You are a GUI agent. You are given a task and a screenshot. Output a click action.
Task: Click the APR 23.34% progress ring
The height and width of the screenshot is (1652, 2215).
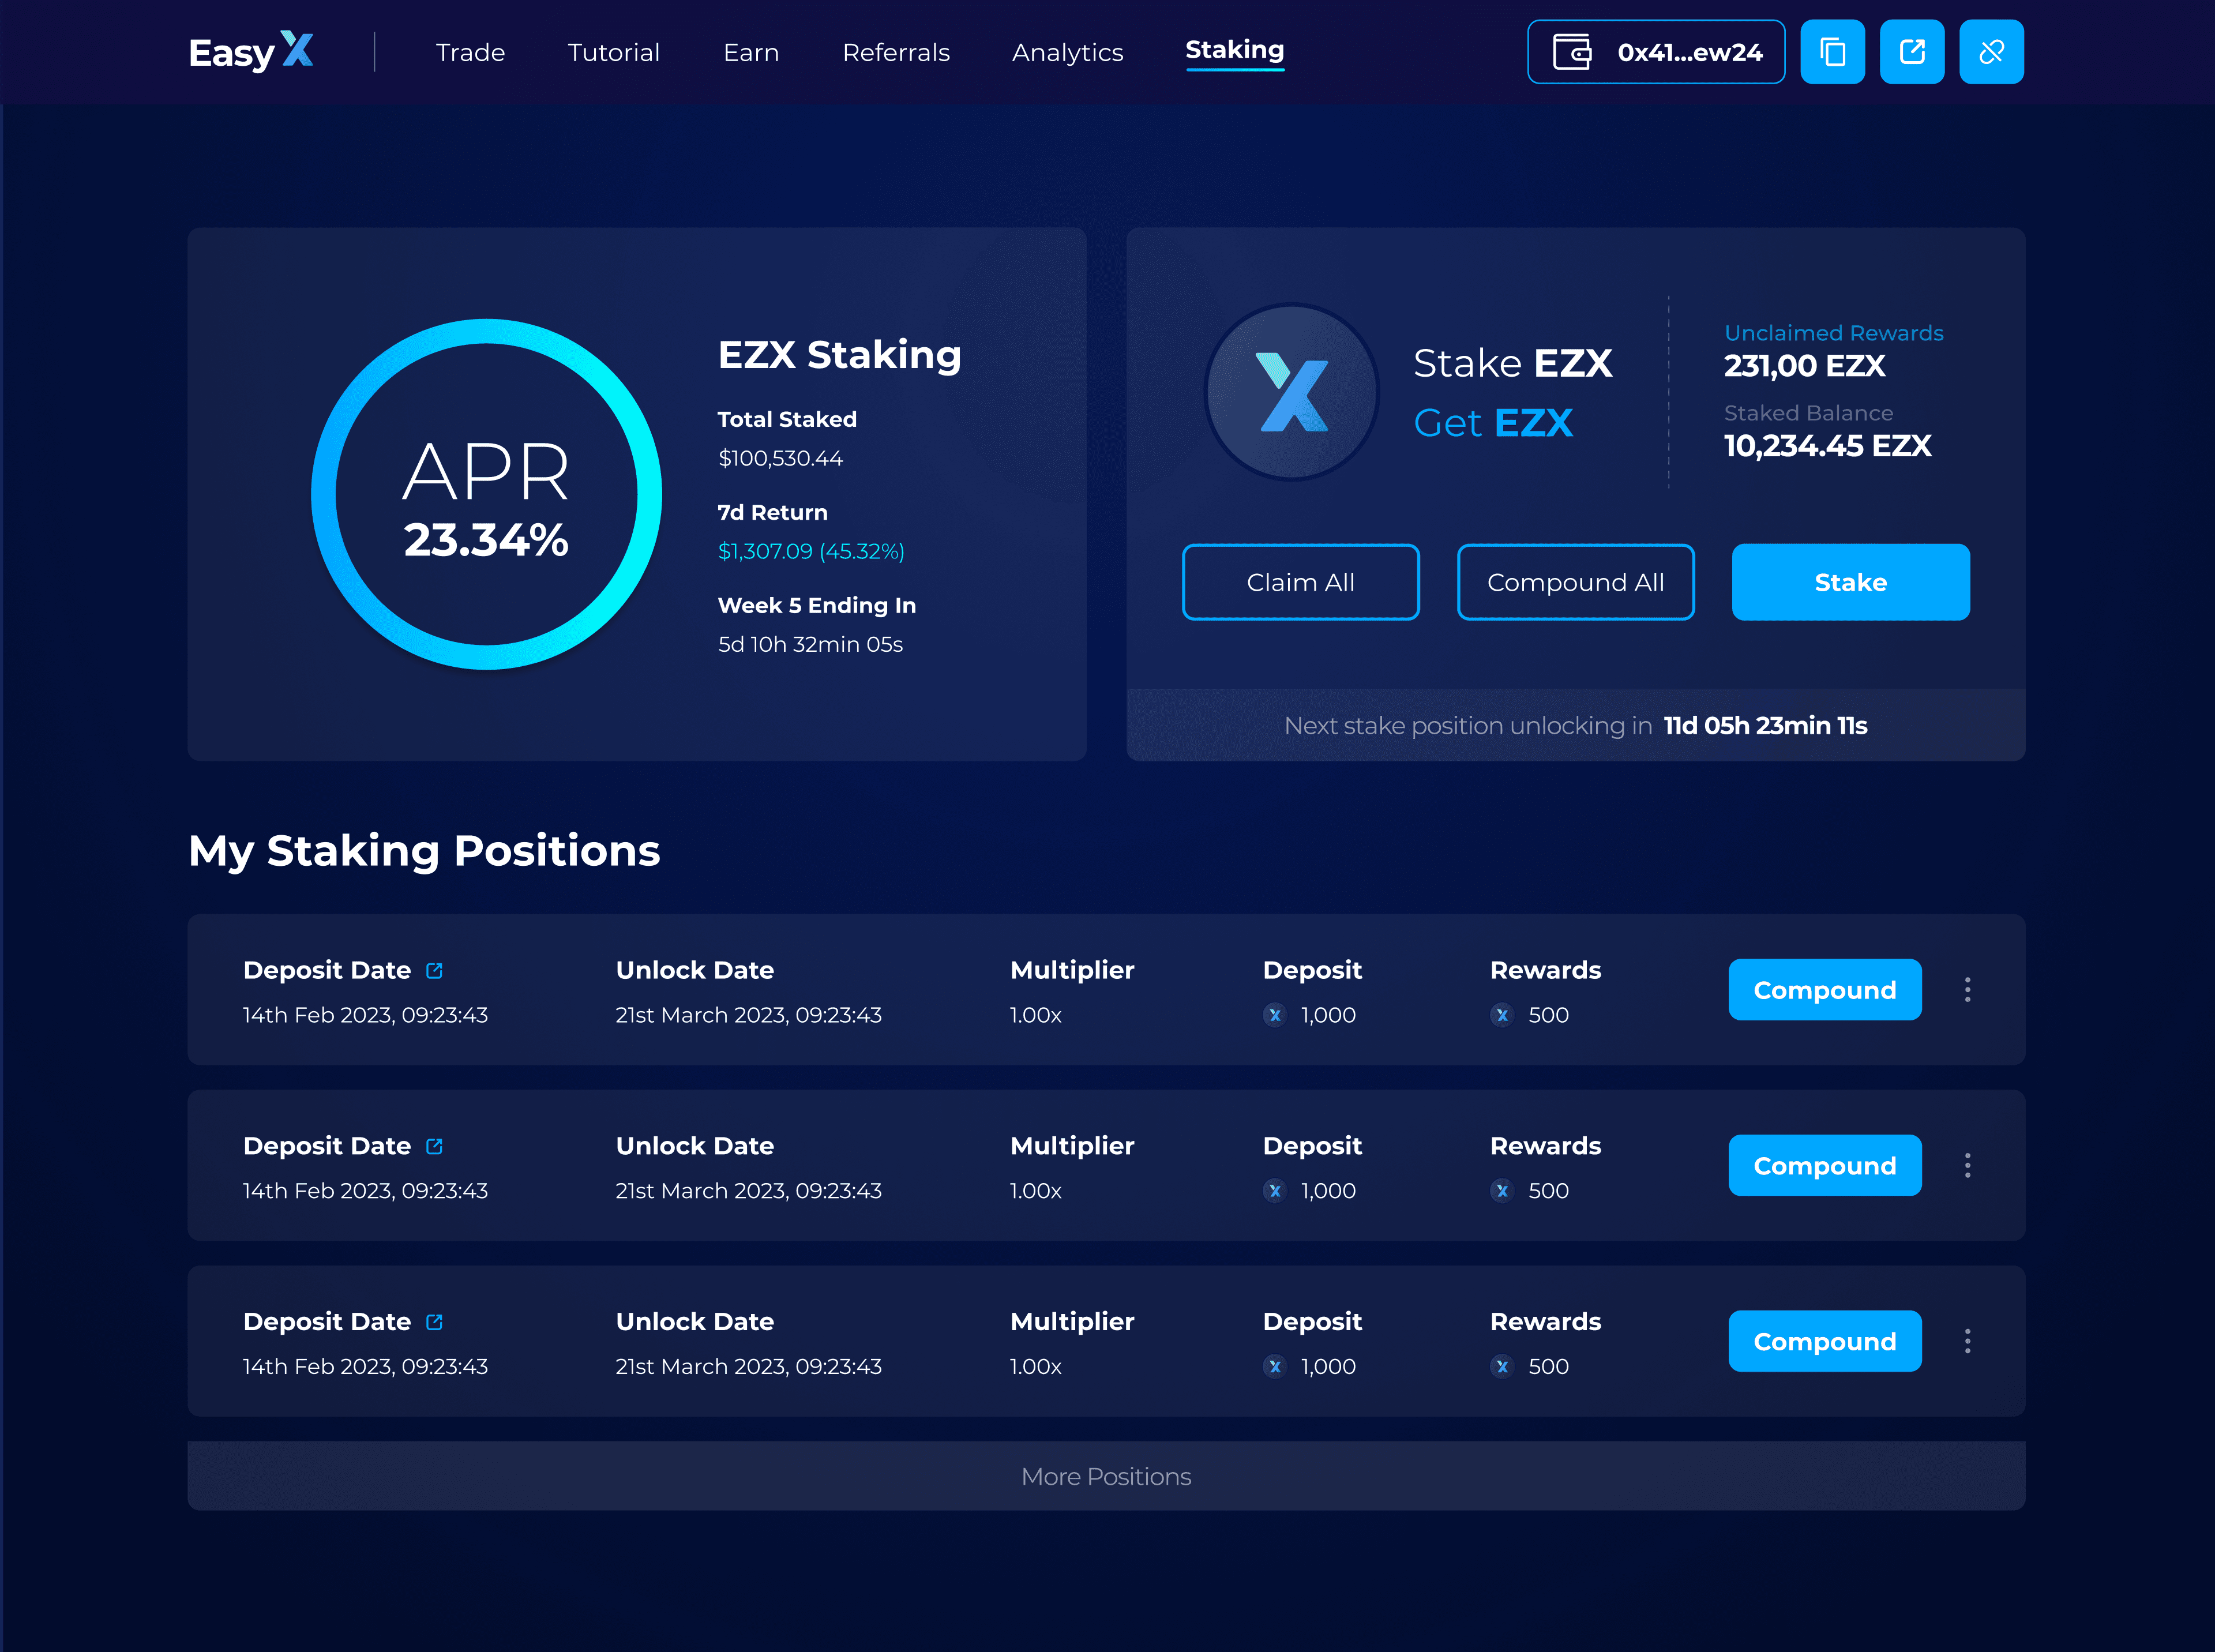[x=487, y=494]
